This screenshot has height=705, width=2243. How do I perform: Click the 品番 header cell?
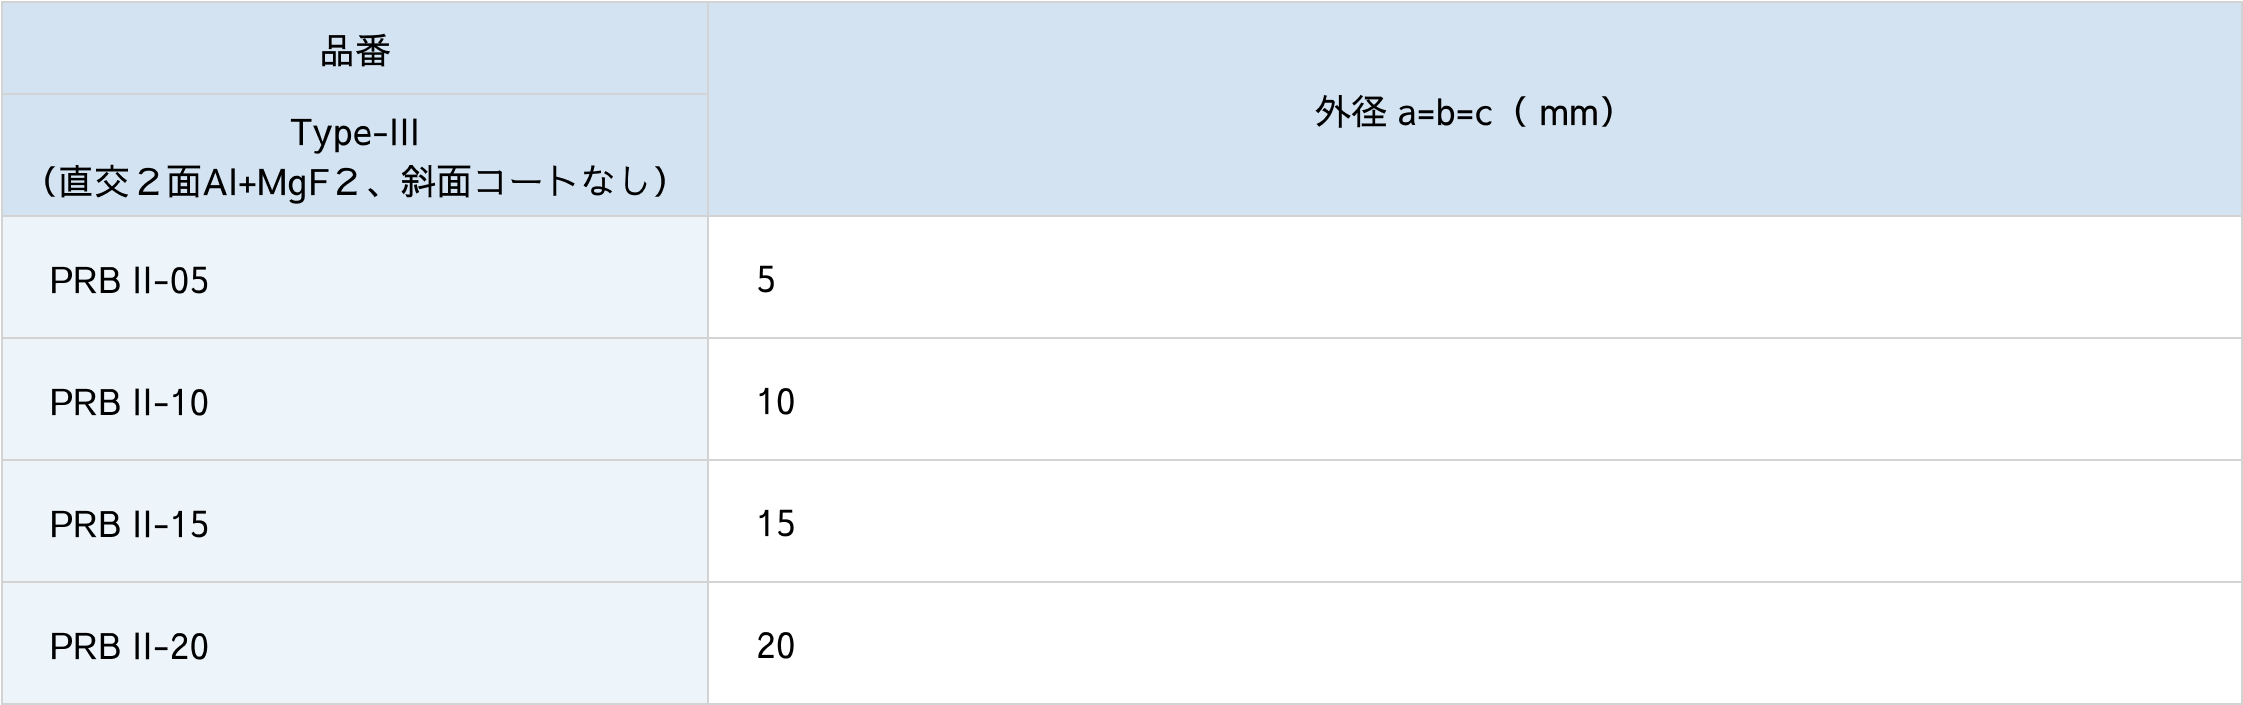pos(355,51)
